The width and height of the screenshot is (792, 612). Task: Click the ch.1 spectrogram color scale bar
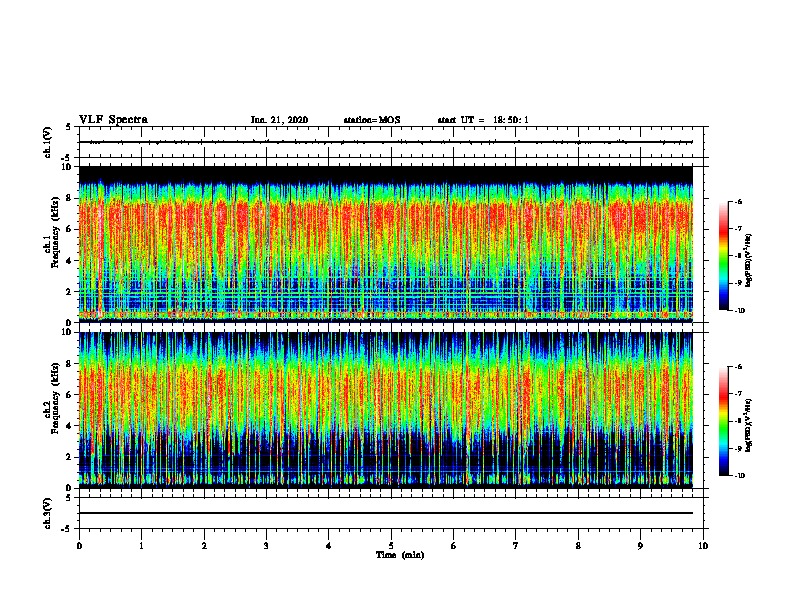723,256
